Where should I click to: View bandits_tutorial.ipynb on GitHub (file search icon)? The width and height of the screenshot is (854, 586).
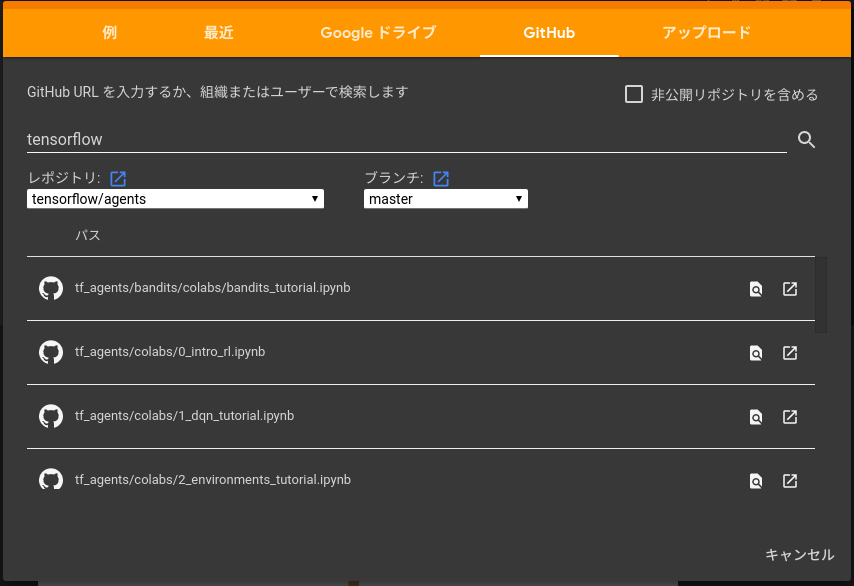click(755, 289)
